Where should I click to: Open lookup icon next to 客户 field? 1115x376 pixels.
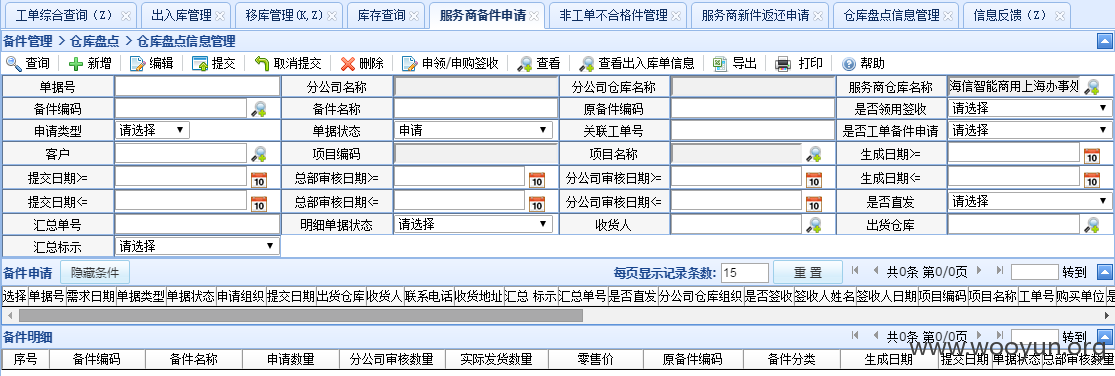258,154
